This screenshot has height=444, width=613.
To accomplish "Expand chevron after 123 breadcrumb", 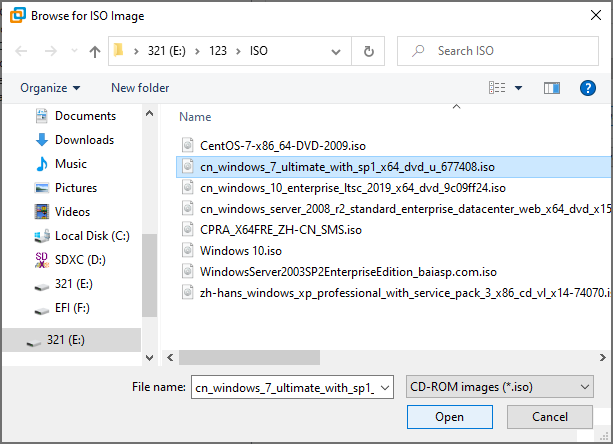I will coord(238,52).
